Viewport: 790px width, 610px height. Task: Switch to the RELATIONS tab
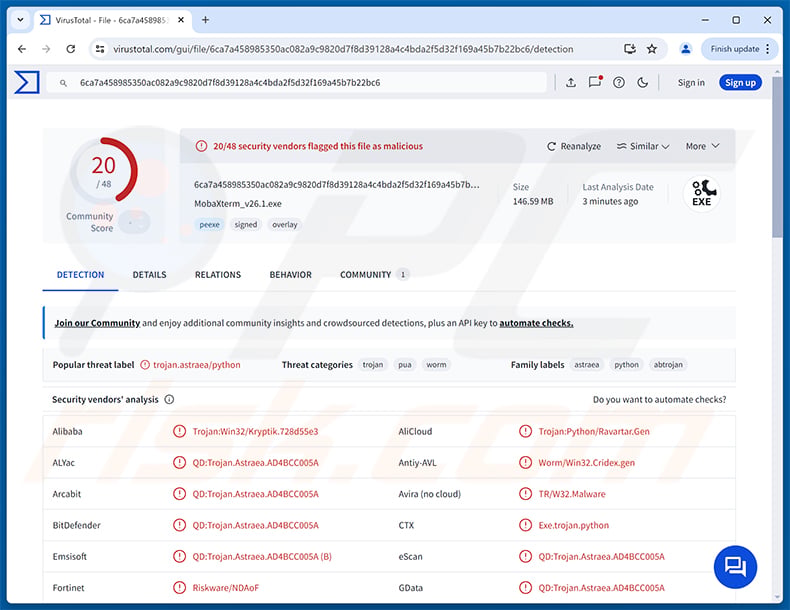pos(218,275)
